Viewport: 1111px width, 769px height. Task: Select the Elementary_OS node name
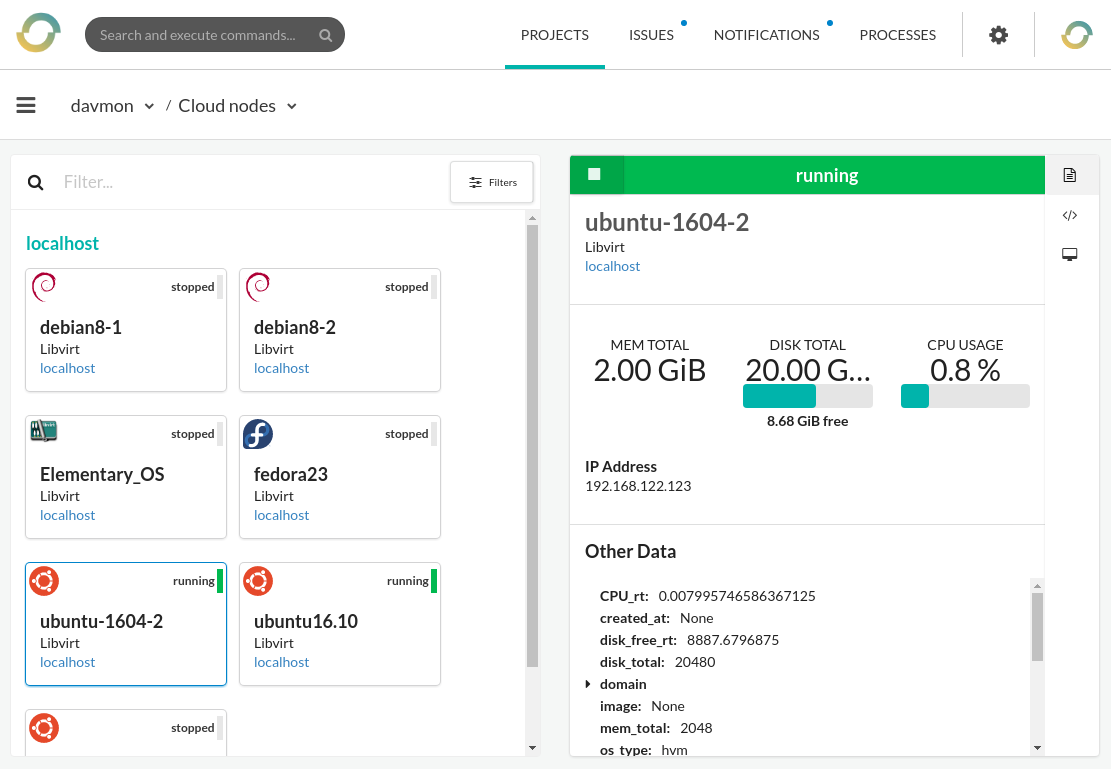[x=102, y=474]
